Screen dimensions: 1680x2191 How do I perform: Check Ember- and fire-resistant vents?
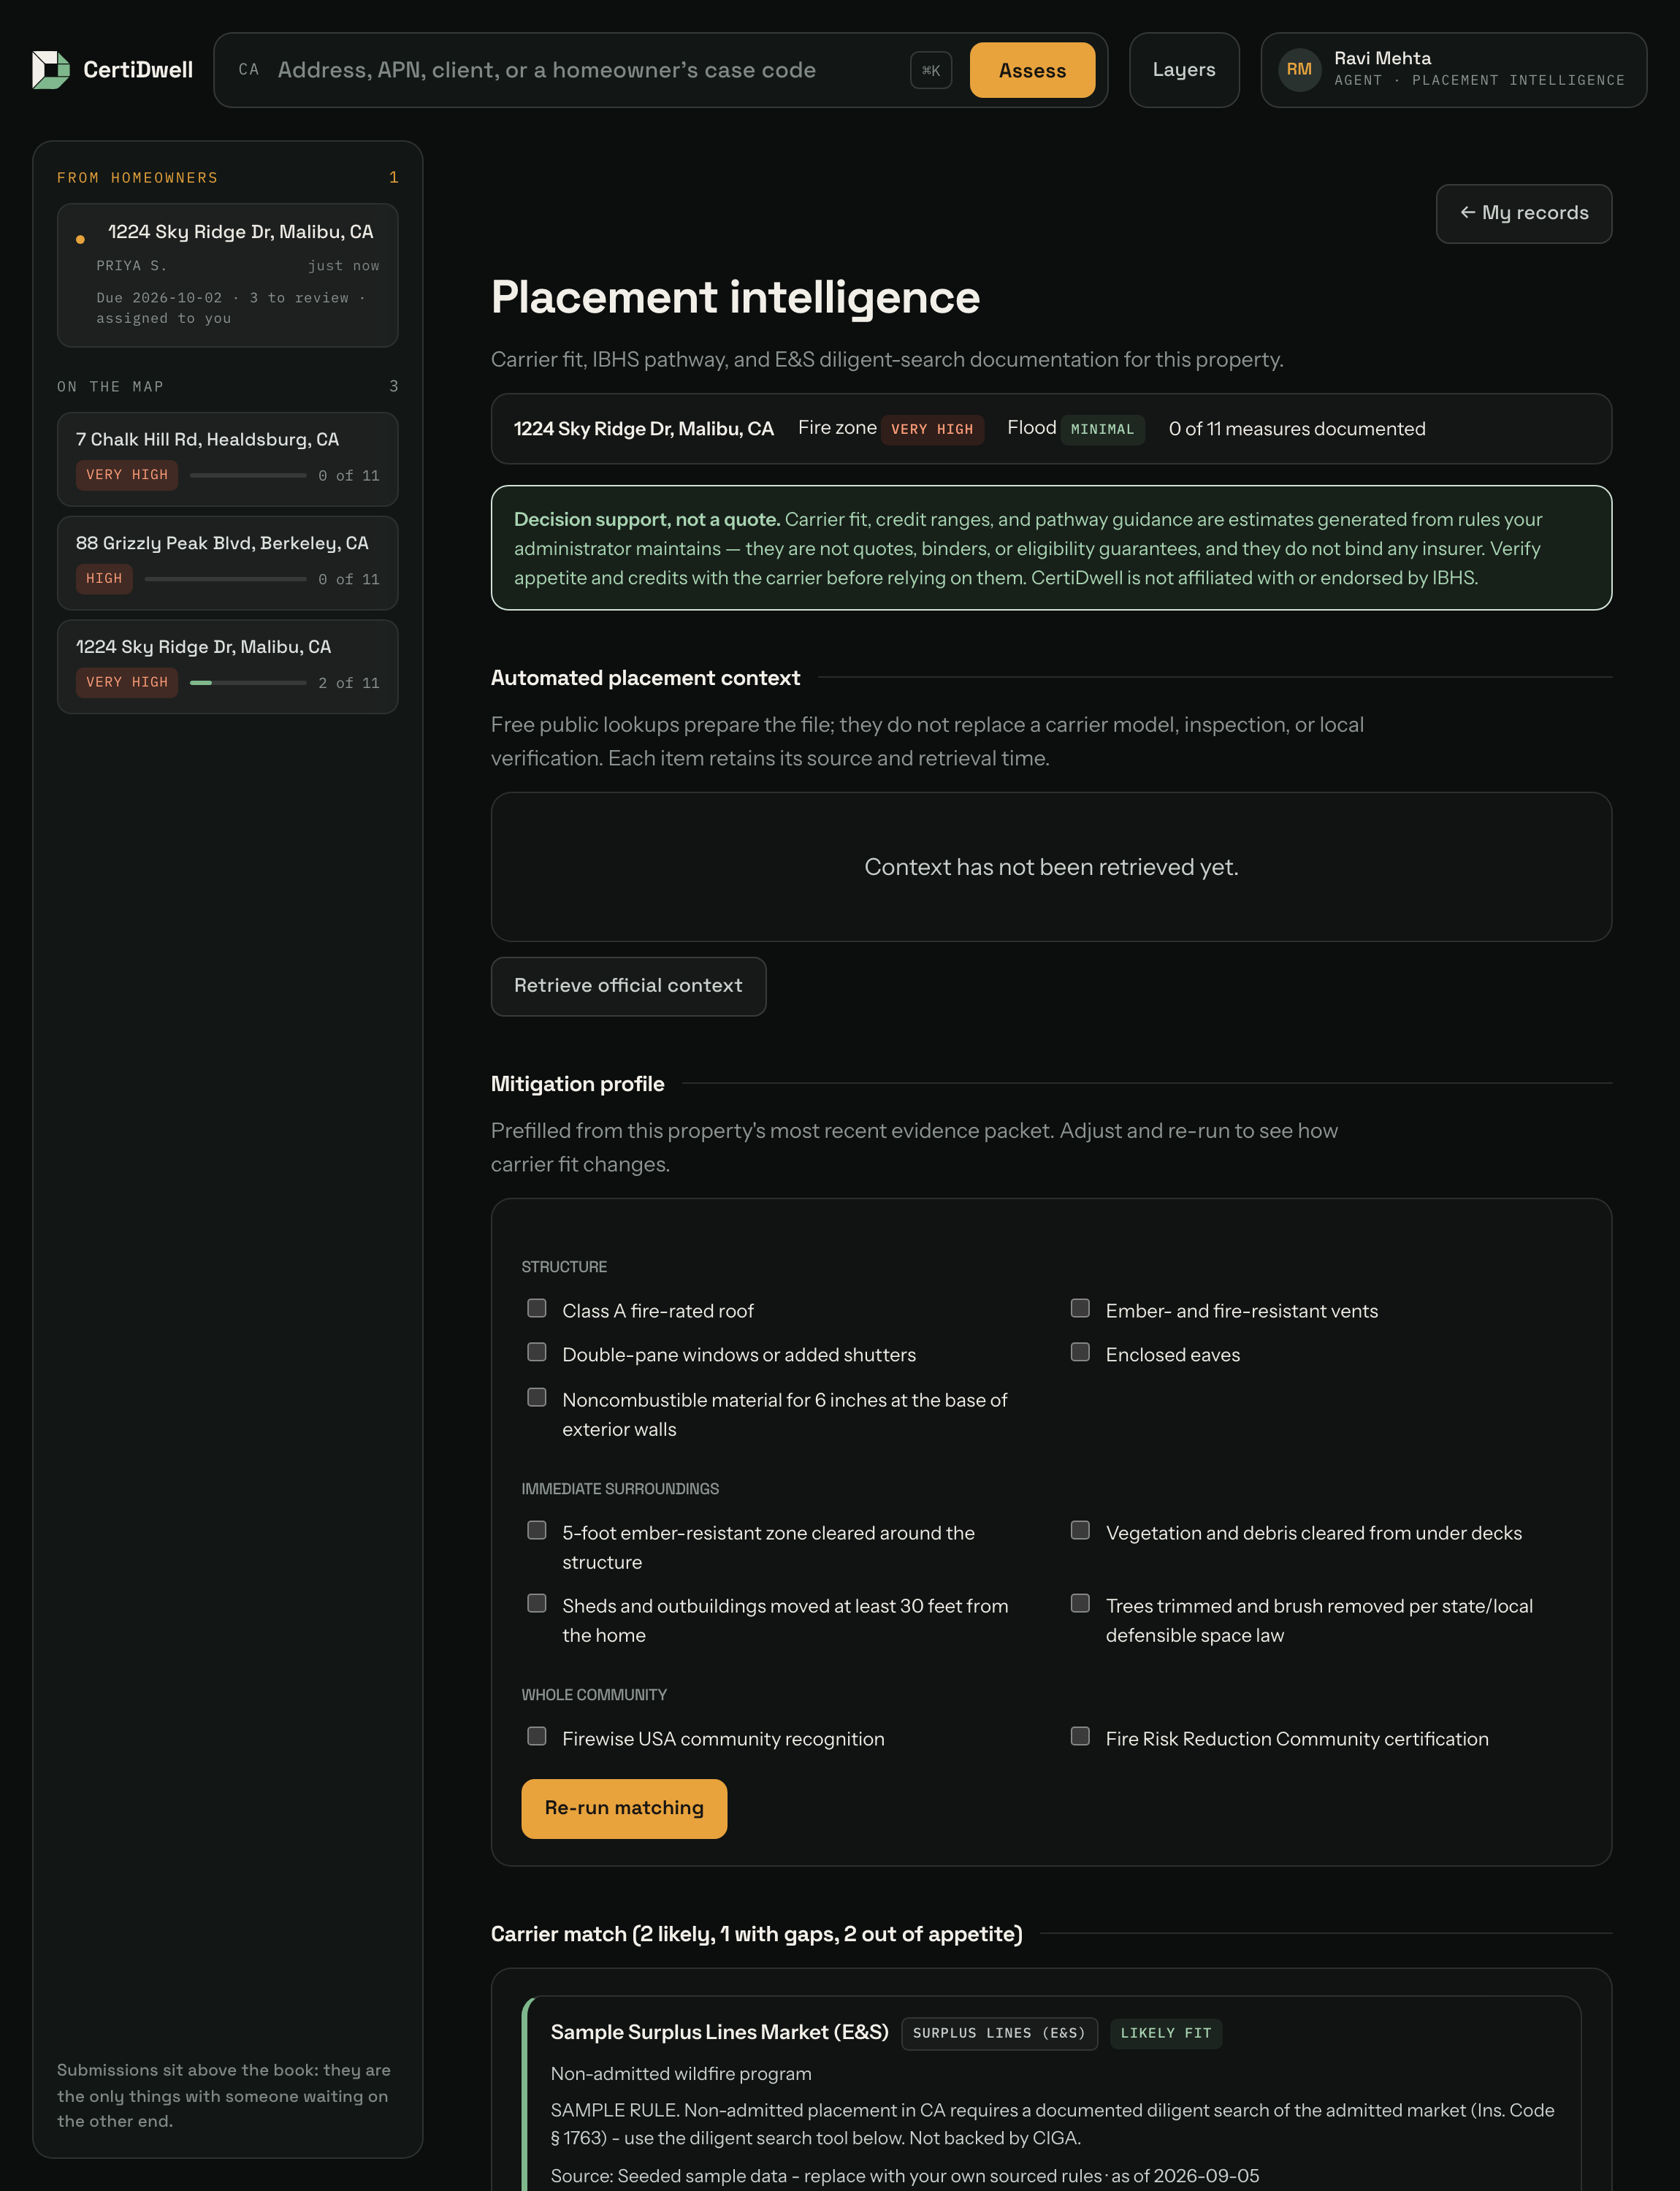point(1080,1308)
